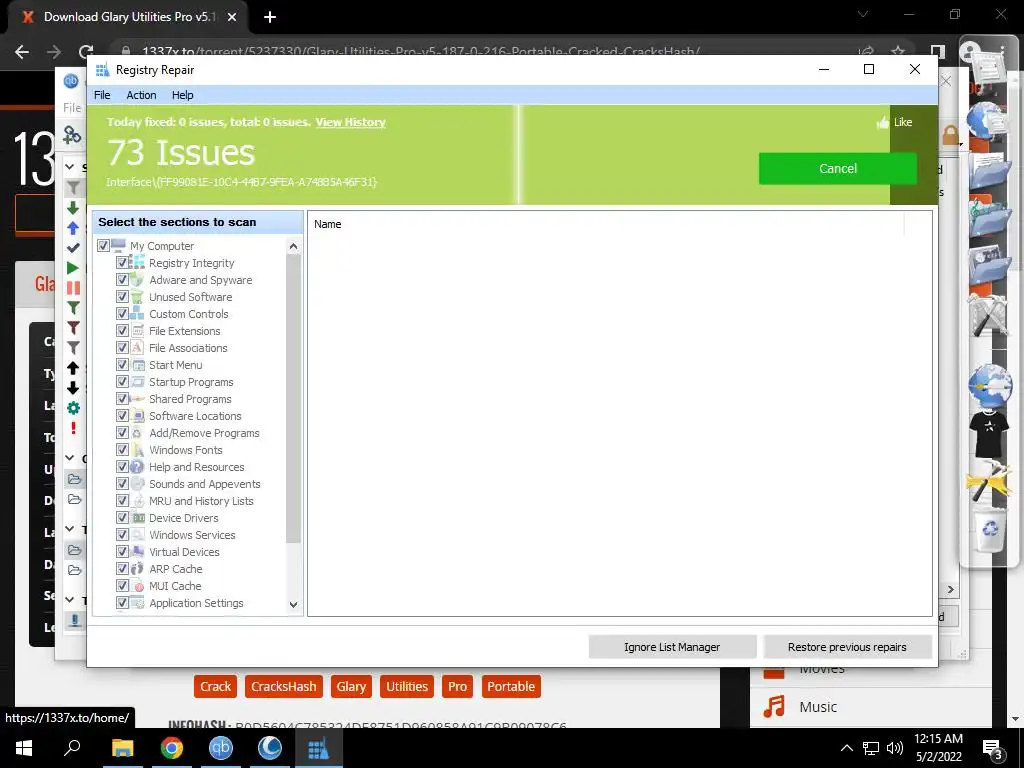Click the Custom Controls blocks icon in section tree

pos(137,313)
